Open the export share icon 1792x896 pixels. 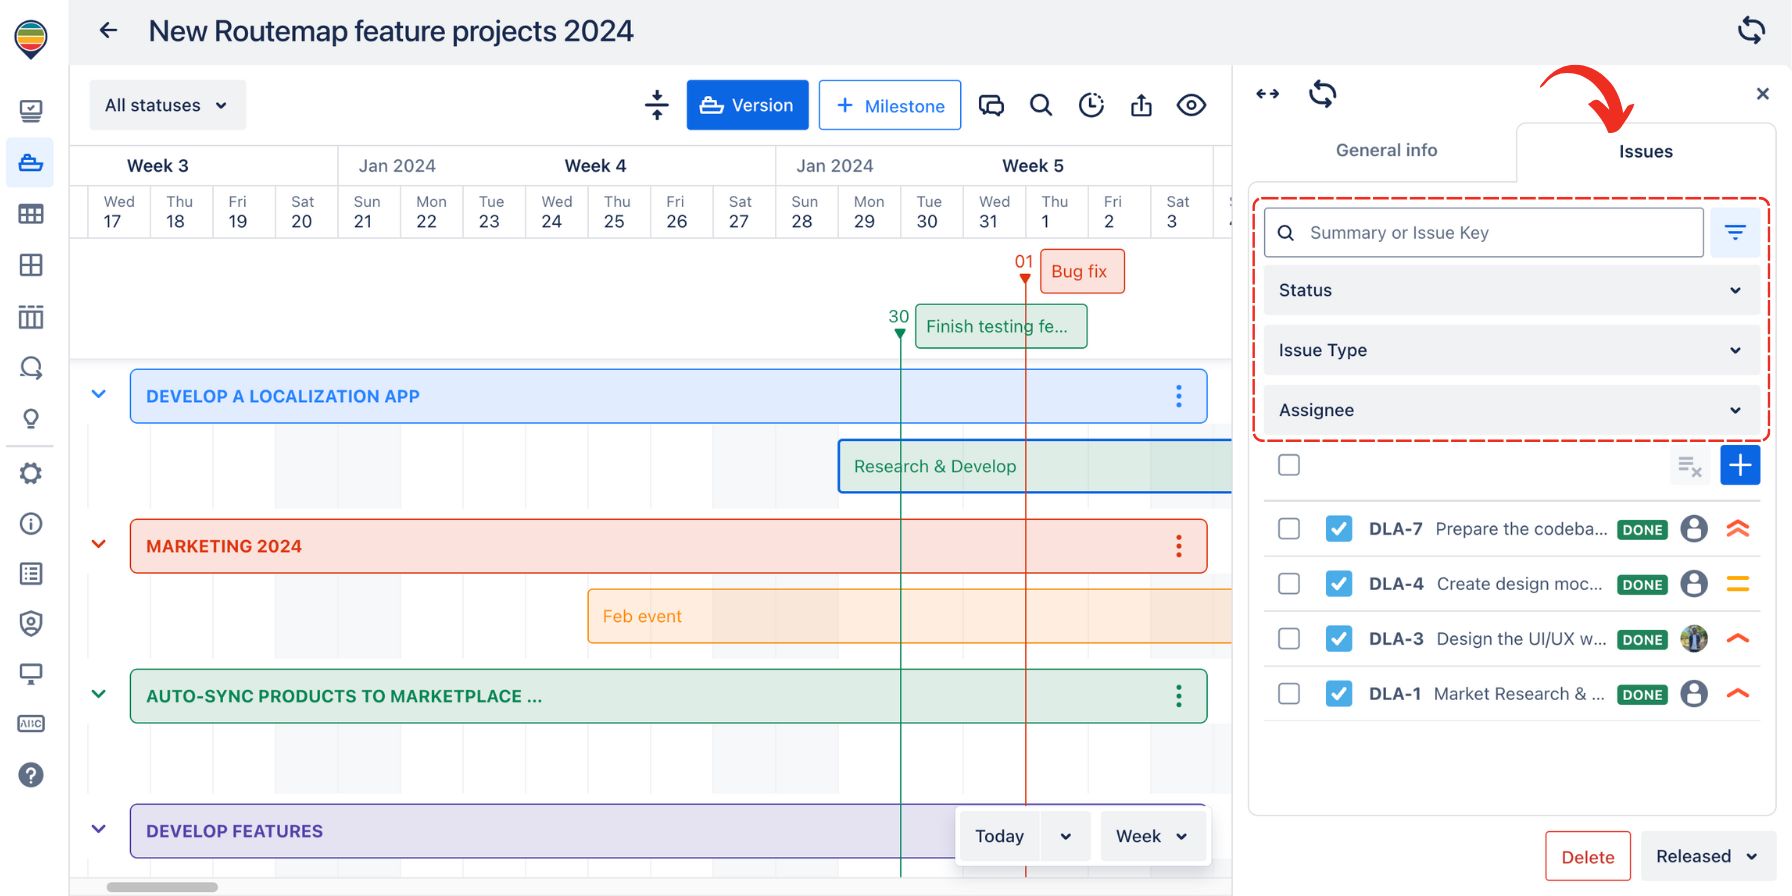pos(1141,105)
